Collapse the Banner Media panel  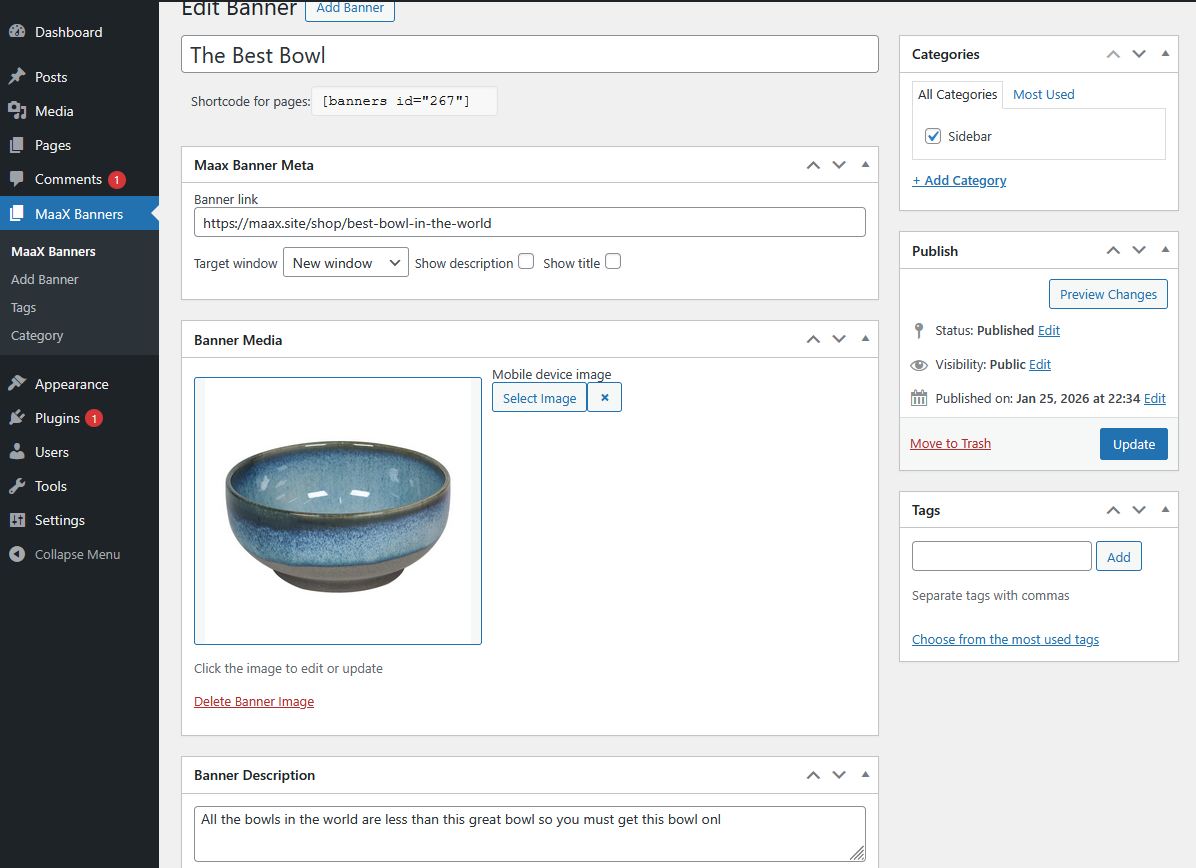(x=865, y=340)
